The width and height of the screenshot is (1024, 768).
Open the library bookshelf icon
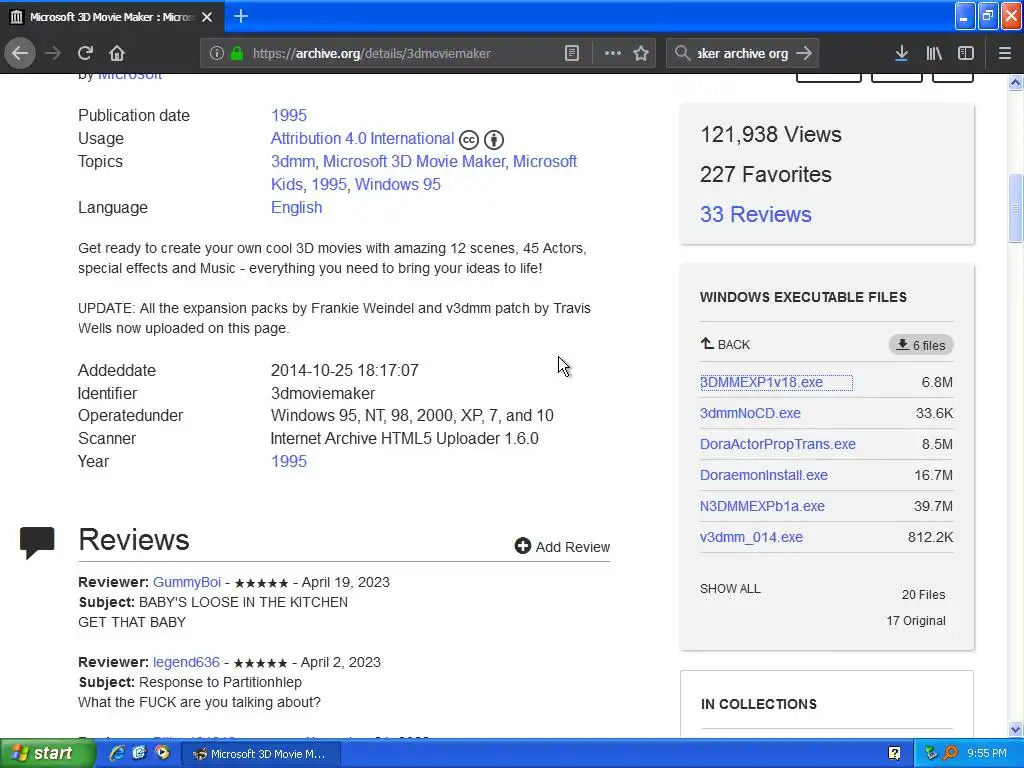(934, 53)
